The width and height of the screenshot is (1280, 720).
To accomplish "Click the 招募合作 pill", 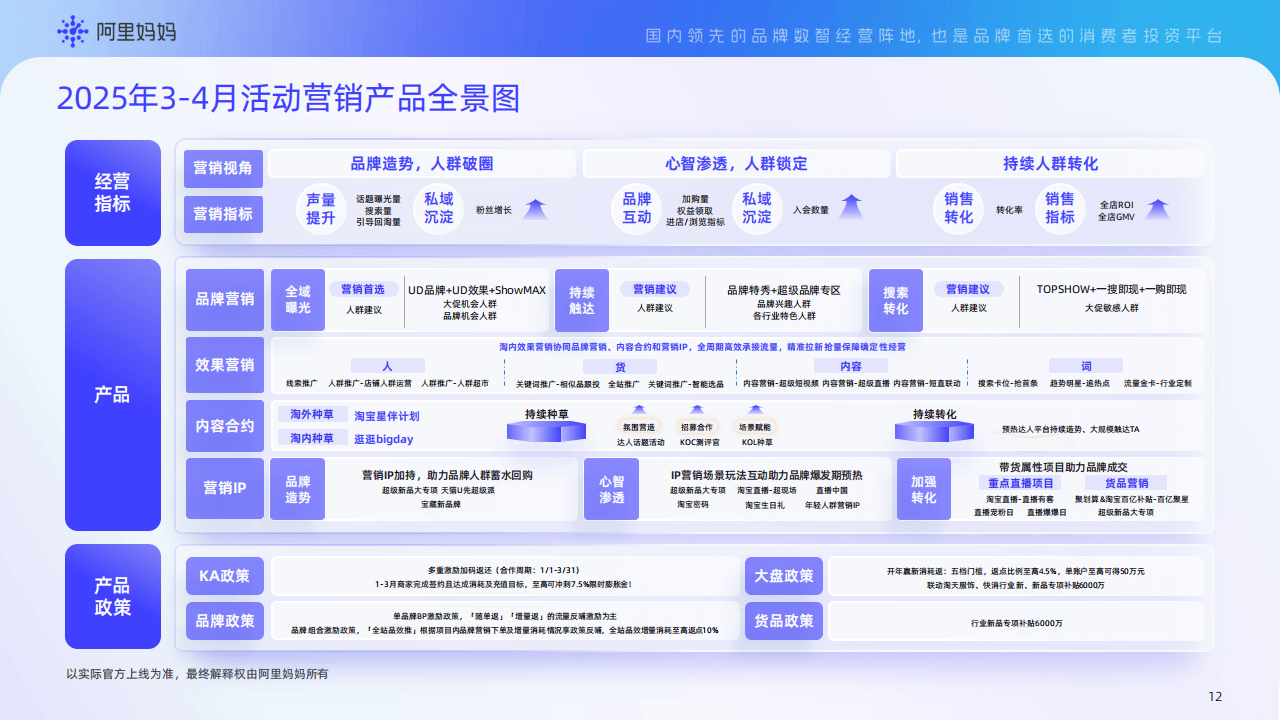I will (697, 426).
